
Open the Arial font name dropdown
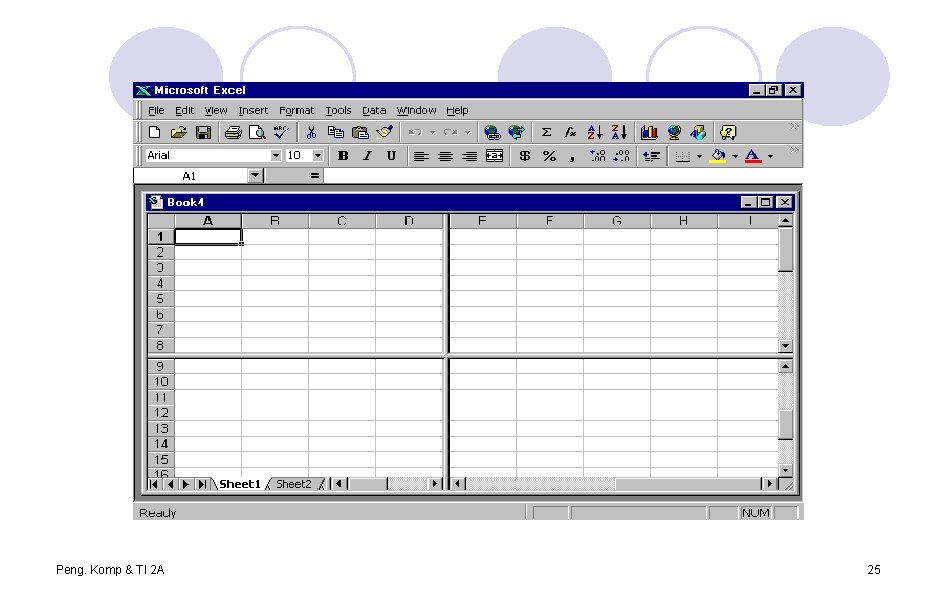point(275,155)
